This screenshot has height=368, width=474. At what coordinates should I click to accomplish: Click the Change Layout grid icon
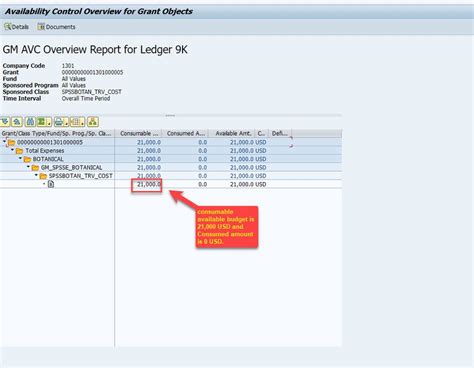75,122
